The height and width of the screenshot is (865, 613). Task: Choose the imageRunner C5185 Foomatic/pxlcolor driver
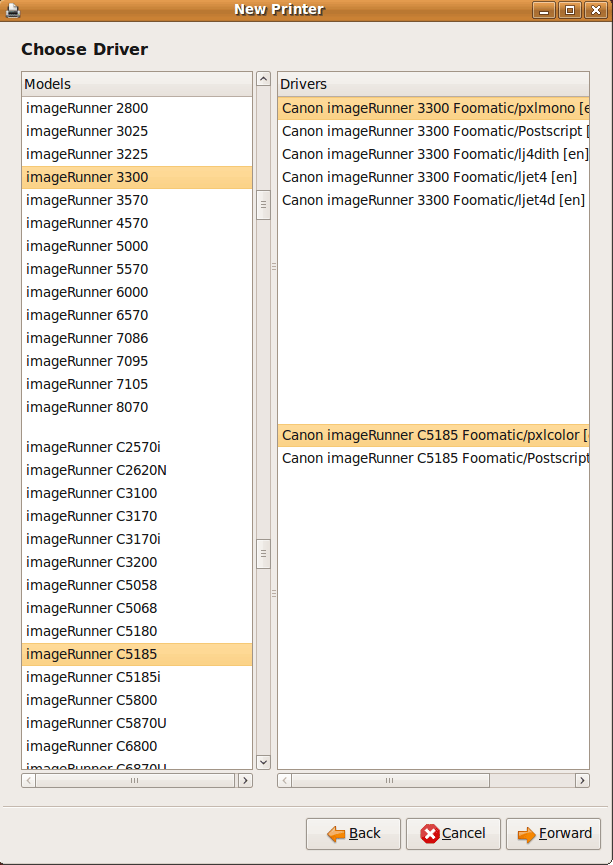(433, 435)
